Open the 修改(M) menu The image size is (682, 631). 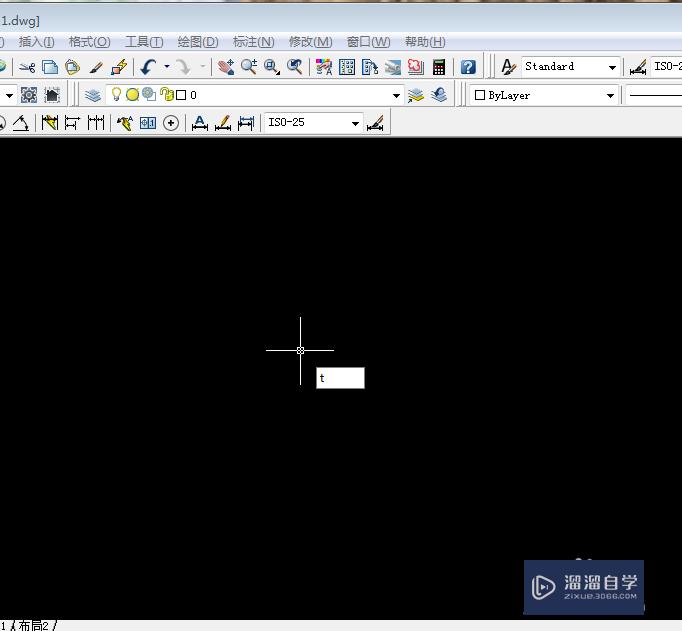311,42
